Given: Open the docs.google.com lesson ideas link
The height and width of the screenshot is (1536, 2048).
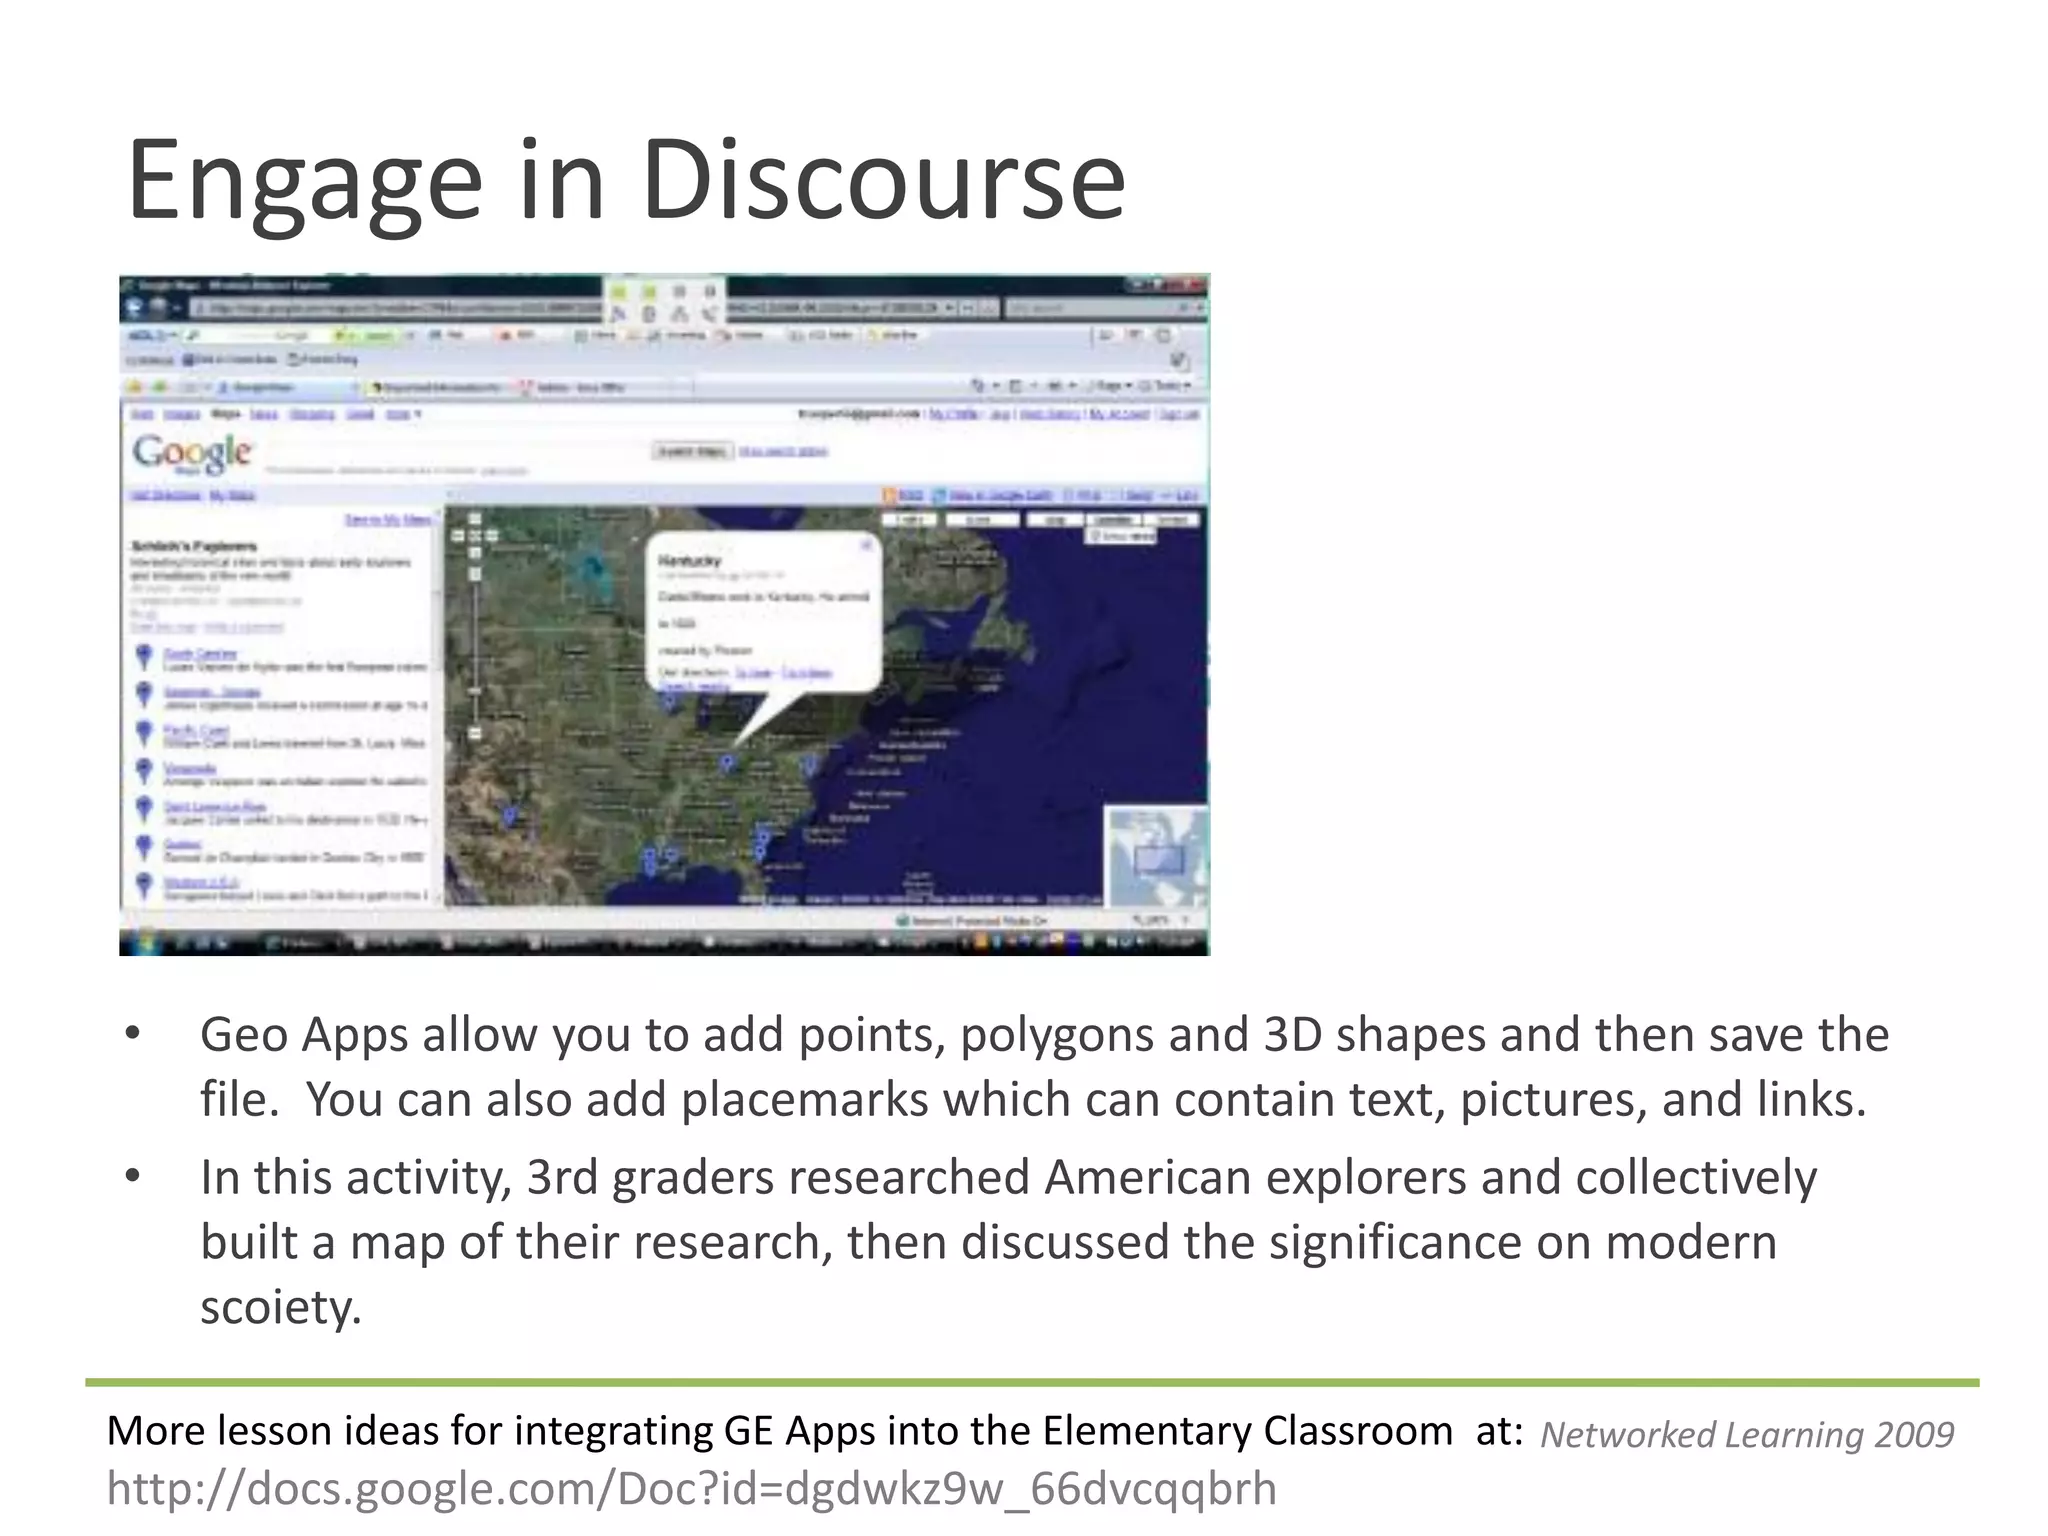Looking at the screenshot, I should [x=691, y=1489].
